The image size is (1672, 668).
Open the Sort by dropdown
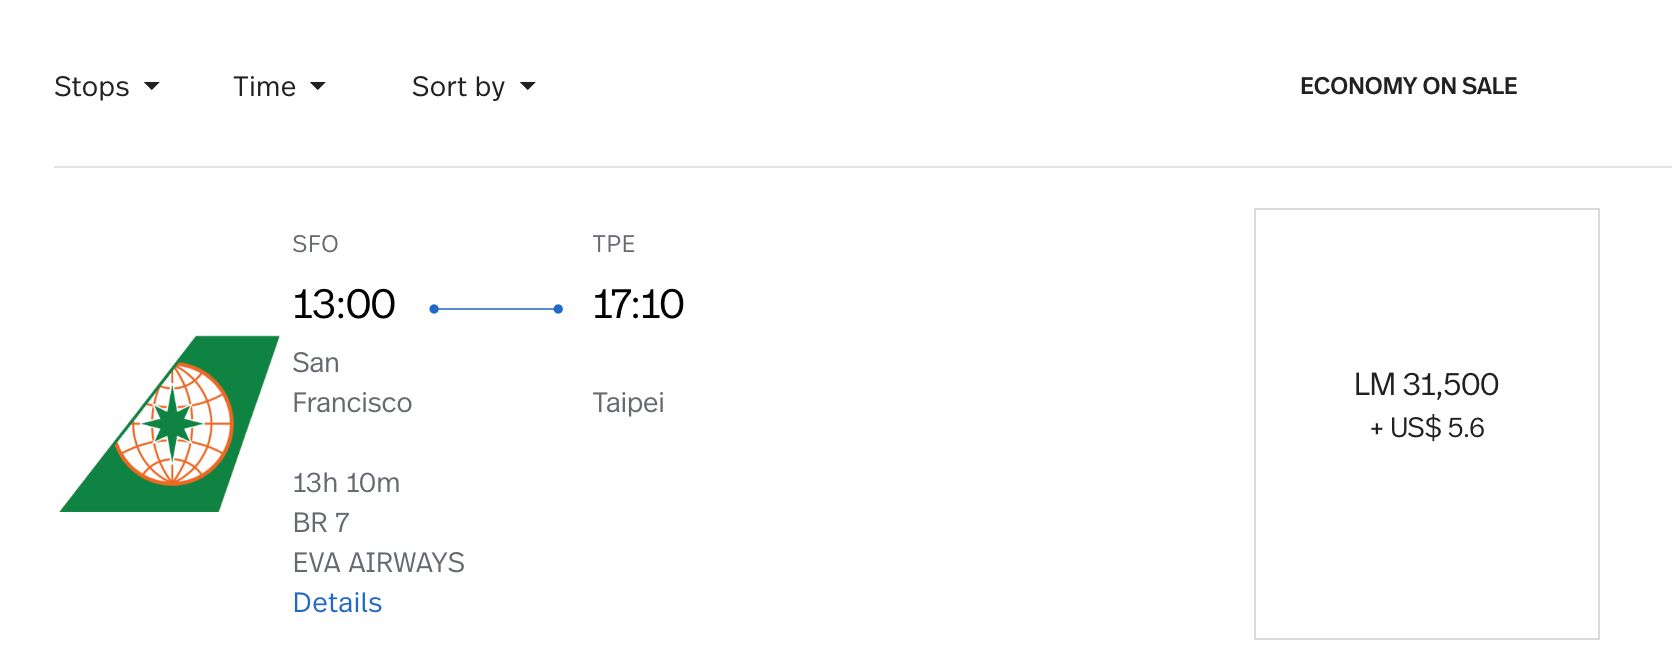click(473, 87)
